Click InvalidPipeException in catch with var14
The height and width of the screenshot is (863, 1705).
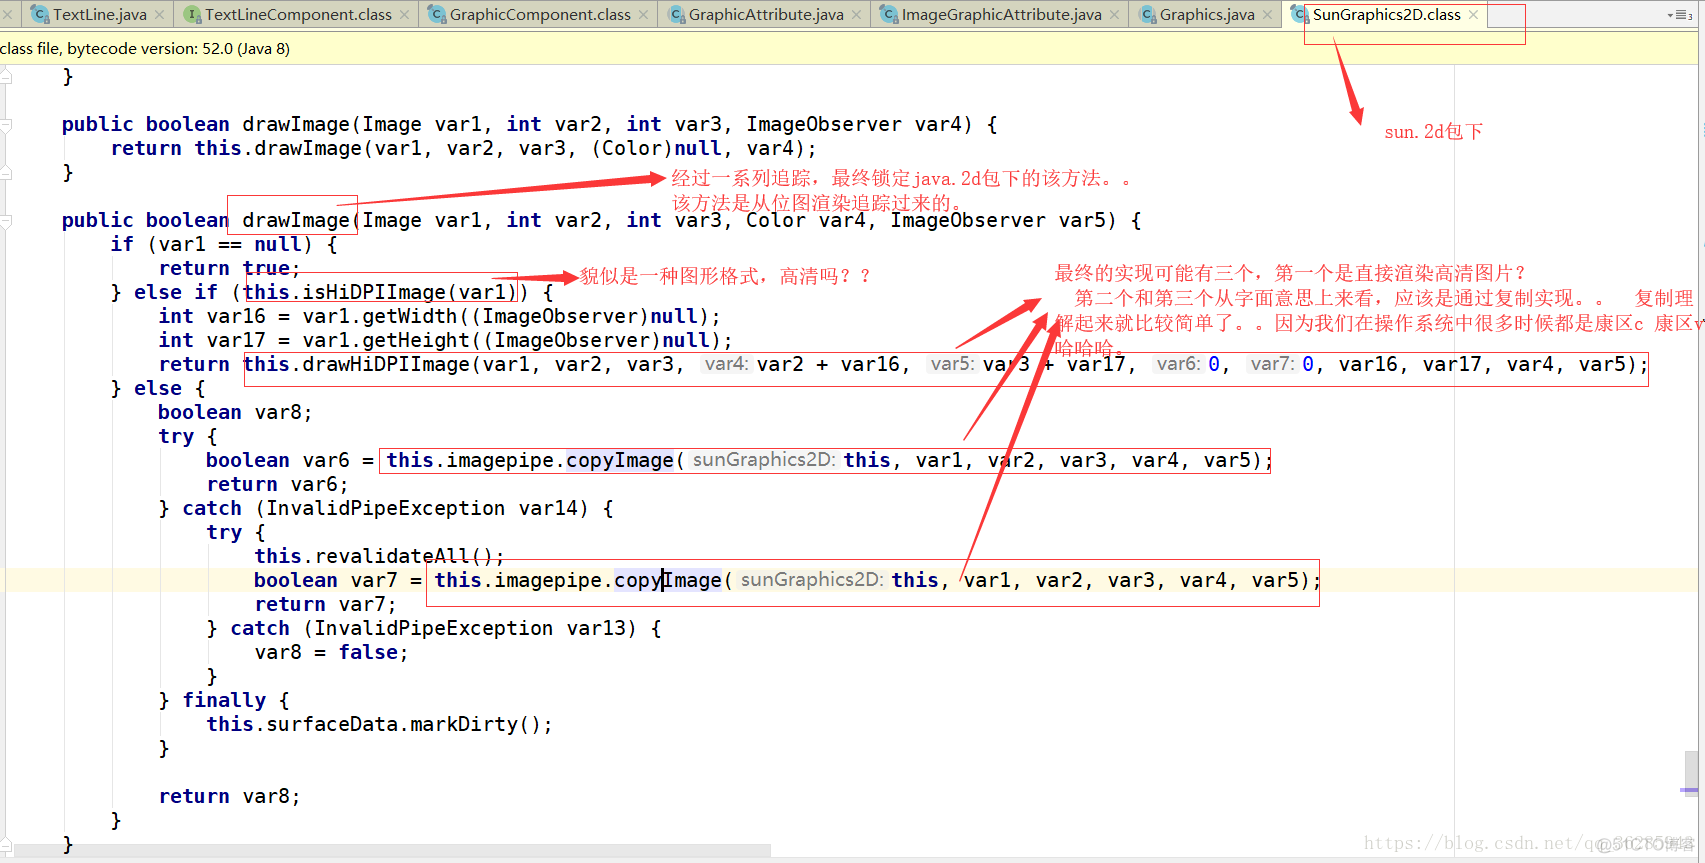click(x=386, y=508)
